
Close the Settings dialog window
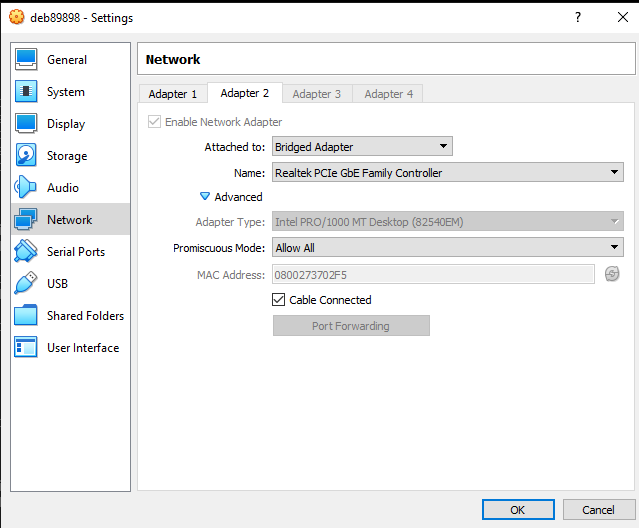[623, 17]
